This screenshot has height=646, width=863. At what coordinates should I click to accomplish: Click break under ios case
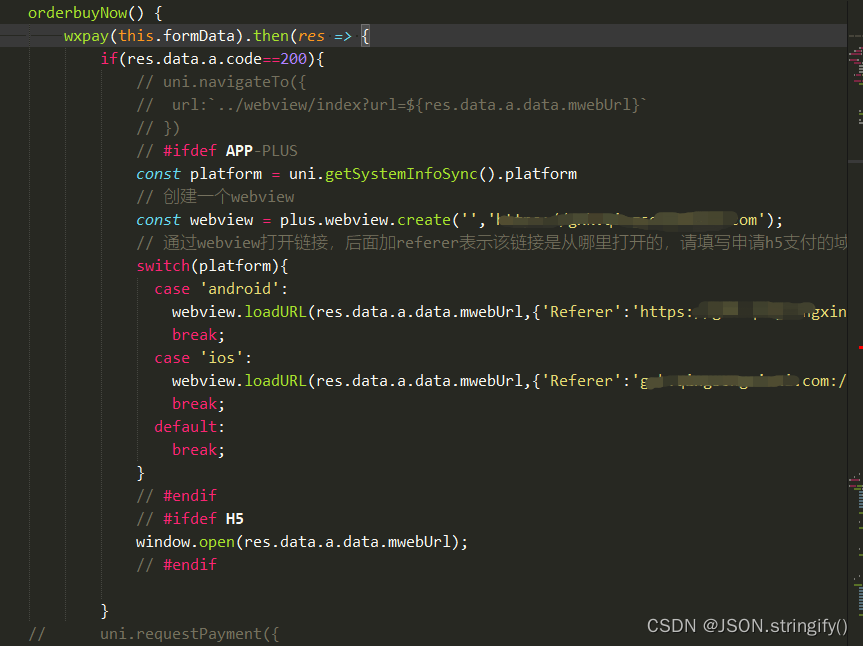[198, 404]
